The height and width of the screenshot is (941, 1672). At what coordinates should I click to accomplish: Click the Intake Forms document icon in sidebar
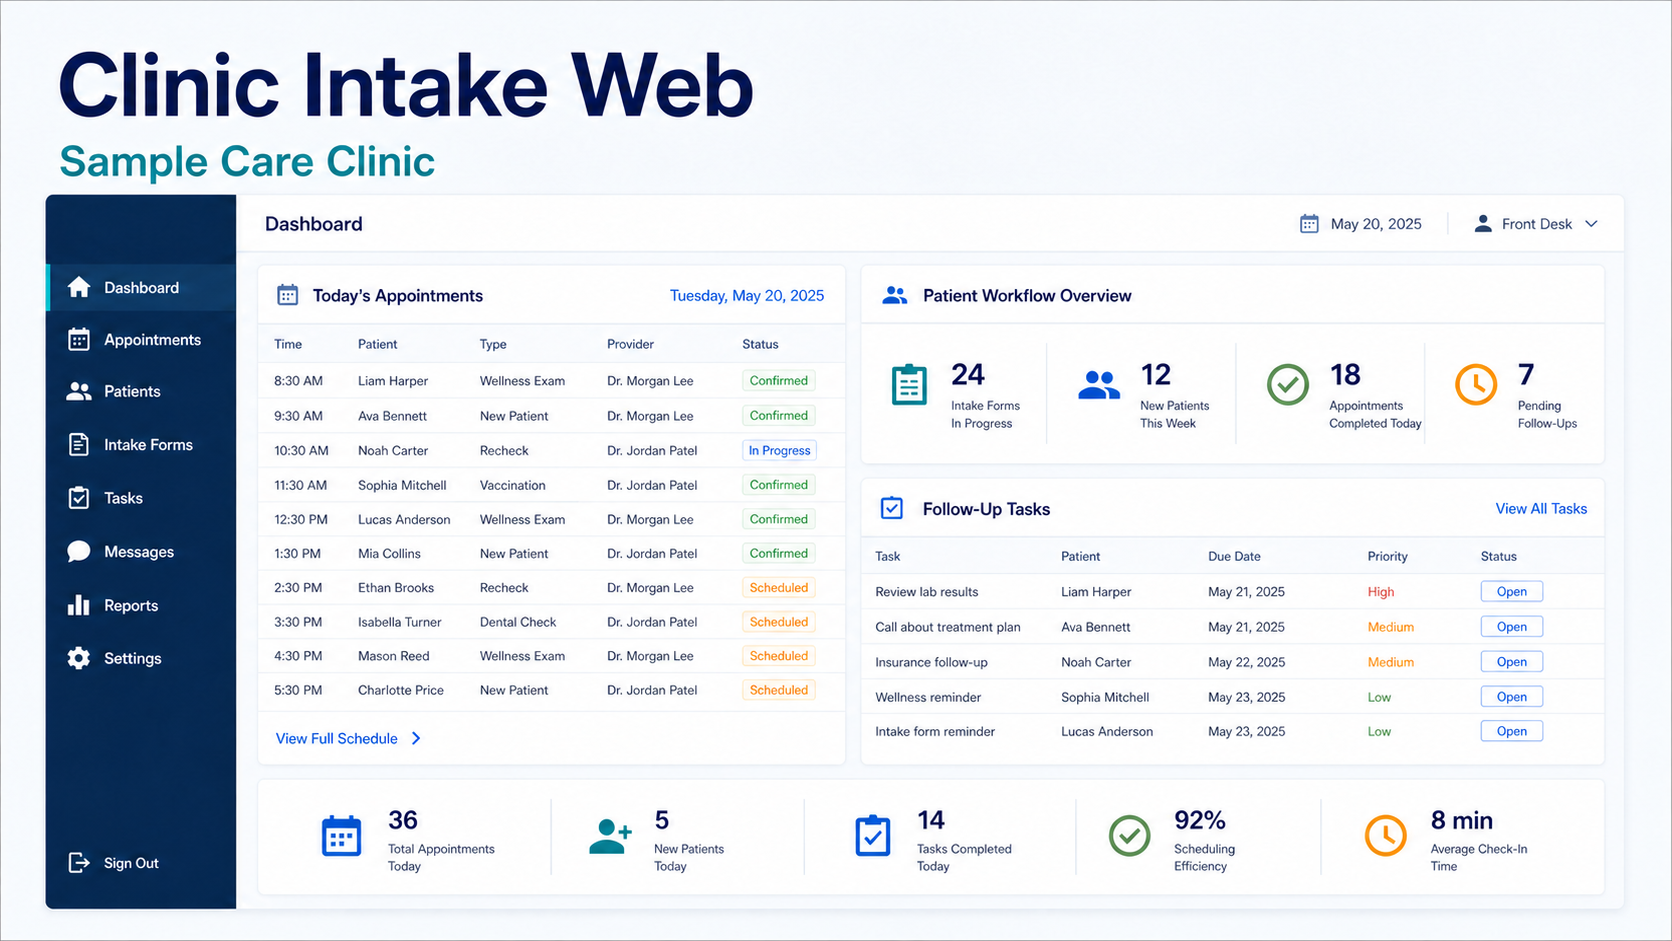point(79,445)
